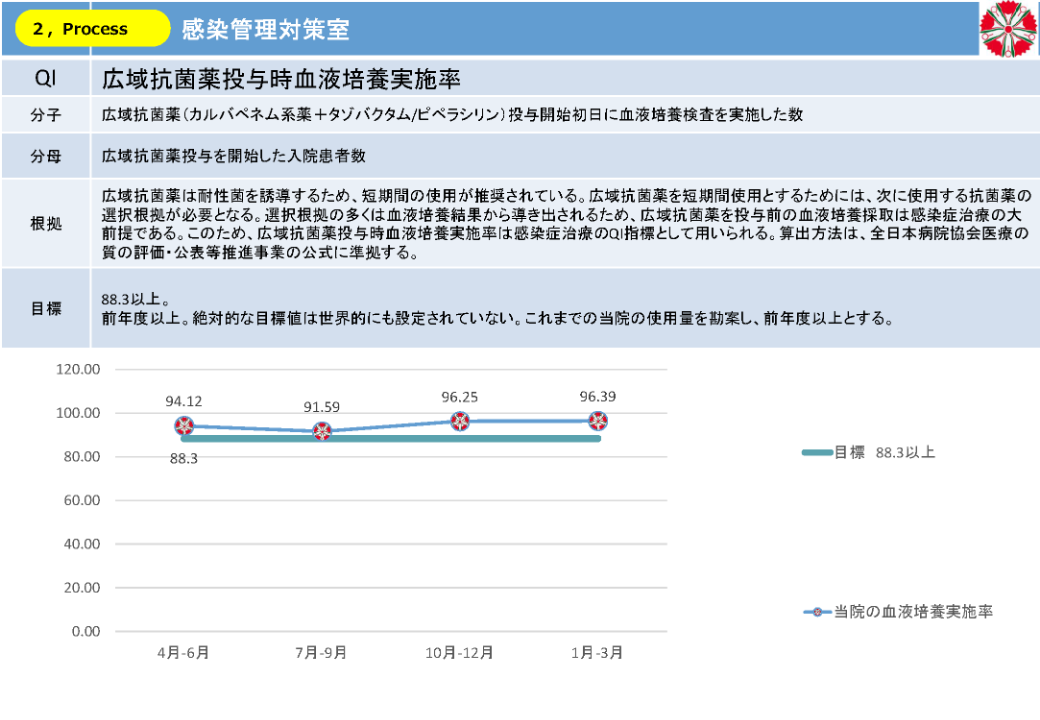Select the 分子 row label
Viewport: 1040px width, 720px height.
tap(46, 114)
